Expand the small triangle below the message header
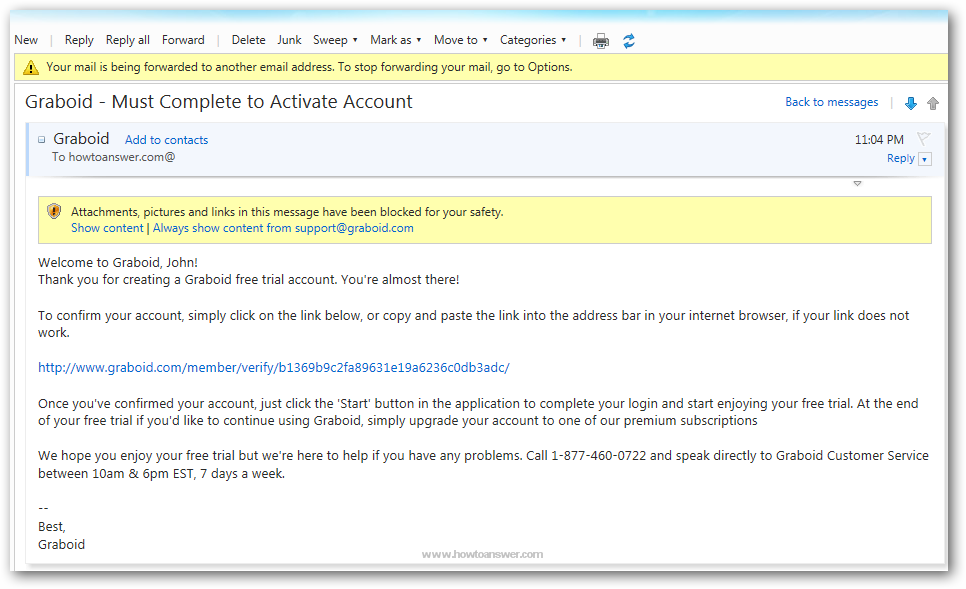966x589 pixels. pos(857,184)
